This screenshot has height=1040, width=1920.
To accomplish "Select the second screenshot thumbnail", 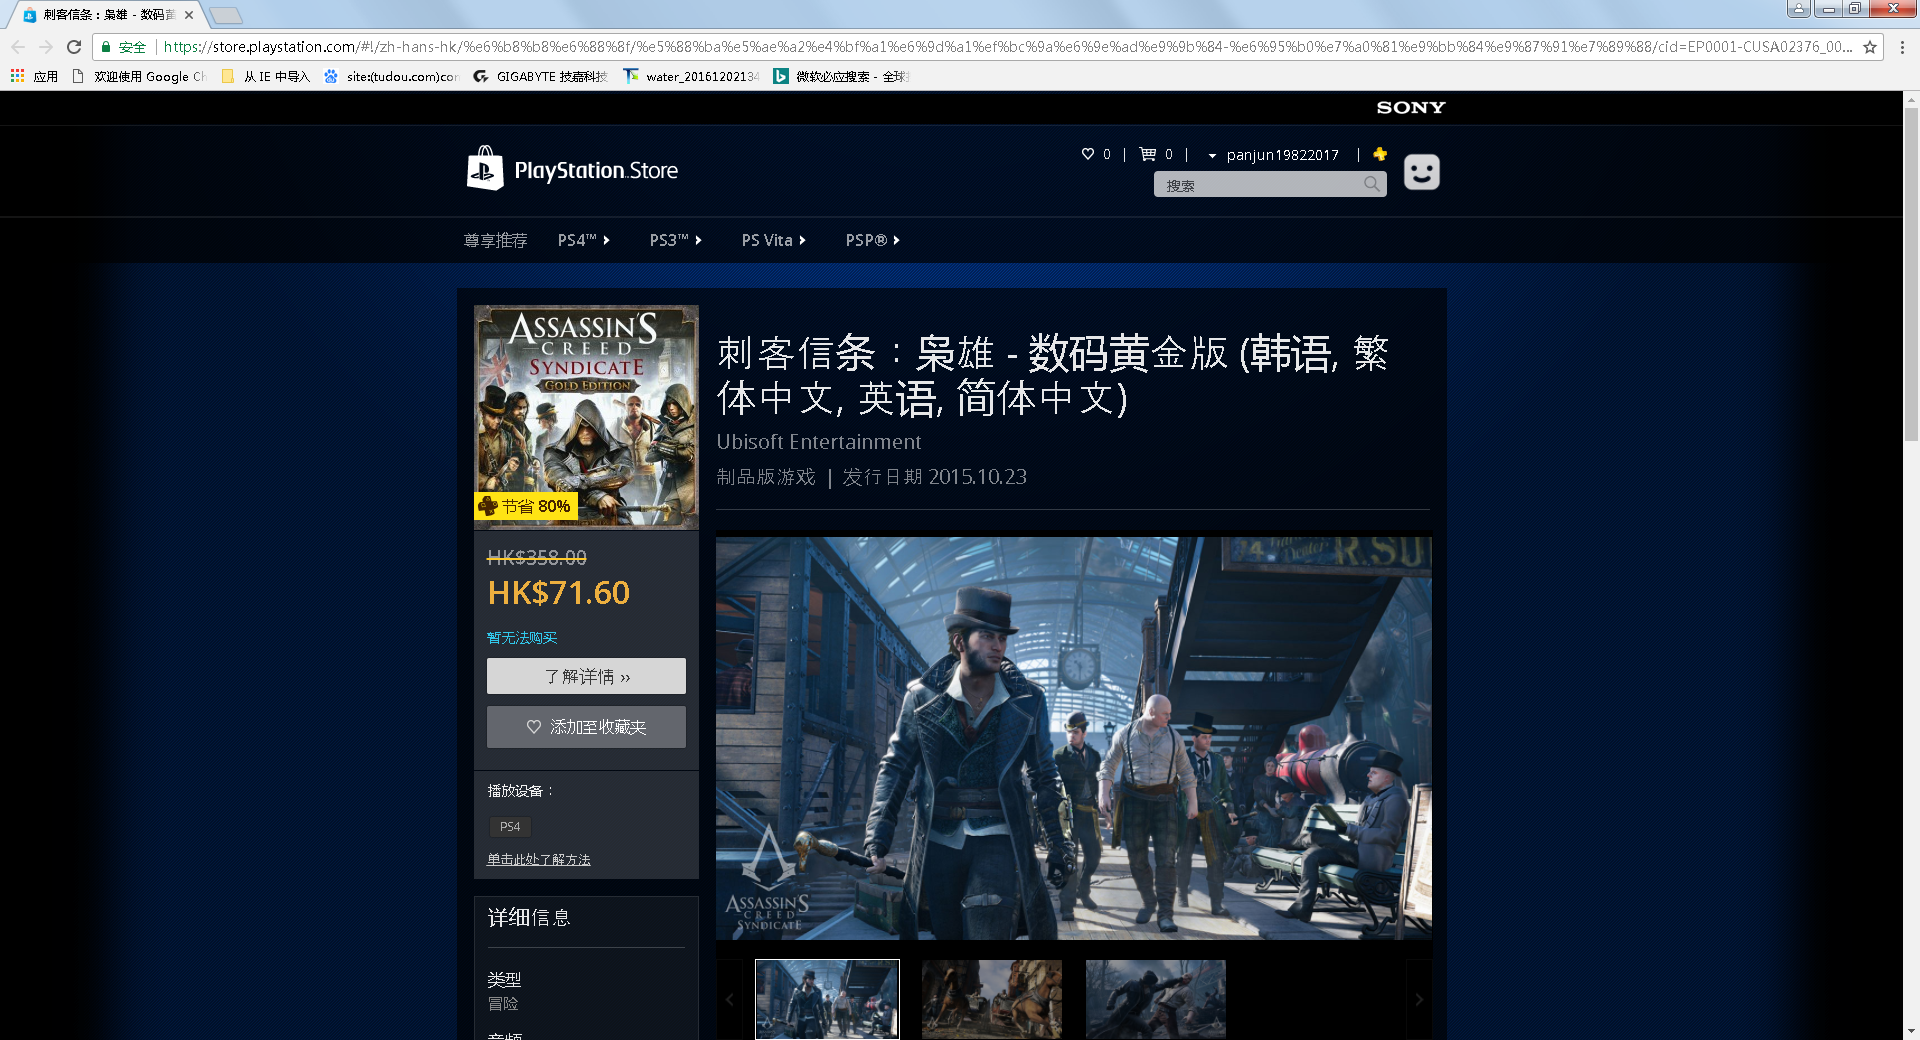I will point(992,999).
